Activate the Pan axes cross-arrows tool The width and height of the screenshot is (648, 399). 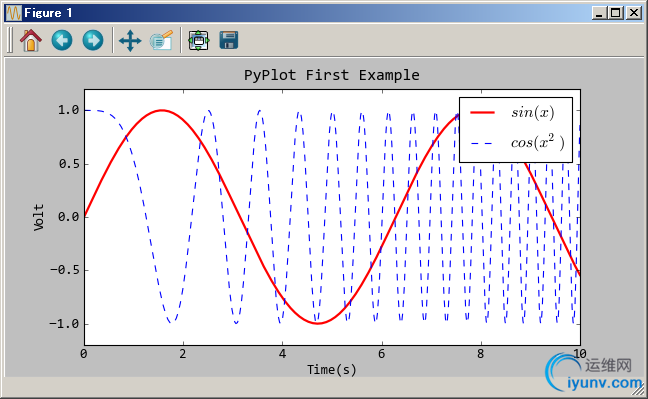130,41
